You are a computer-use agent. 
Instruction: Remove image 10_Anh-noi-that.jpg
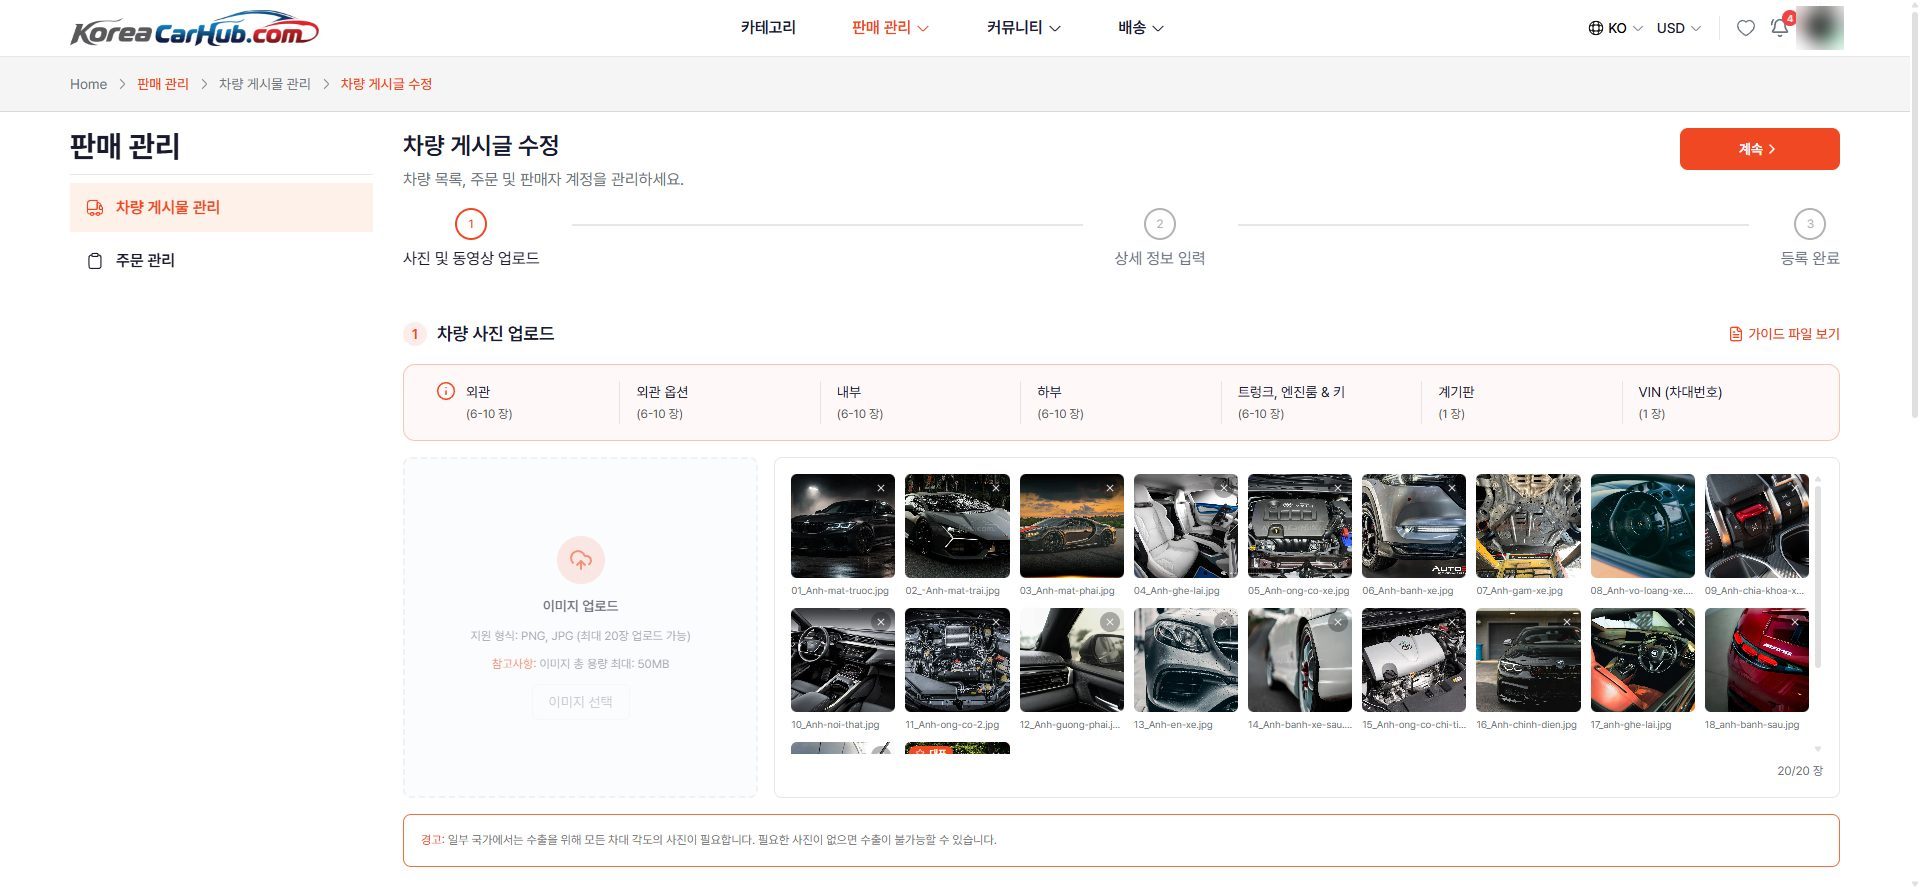tap(881, 622)
